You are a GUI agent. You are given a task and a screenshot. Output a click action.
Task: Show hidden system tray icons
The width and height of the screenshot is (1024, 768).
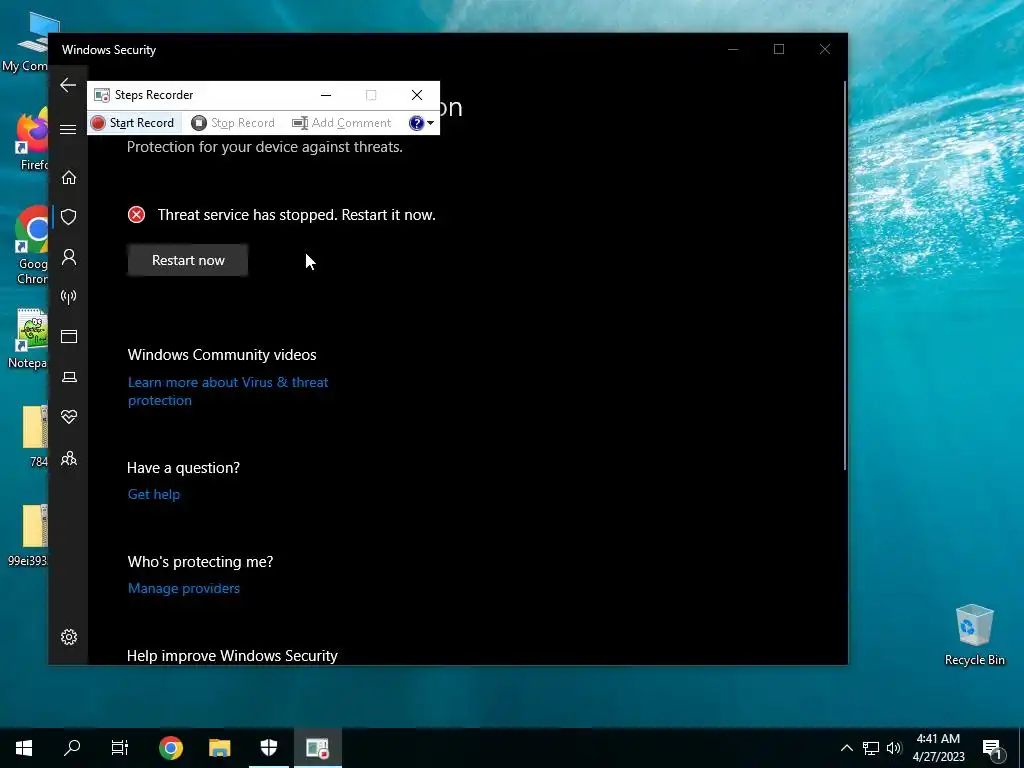[846, 748]
